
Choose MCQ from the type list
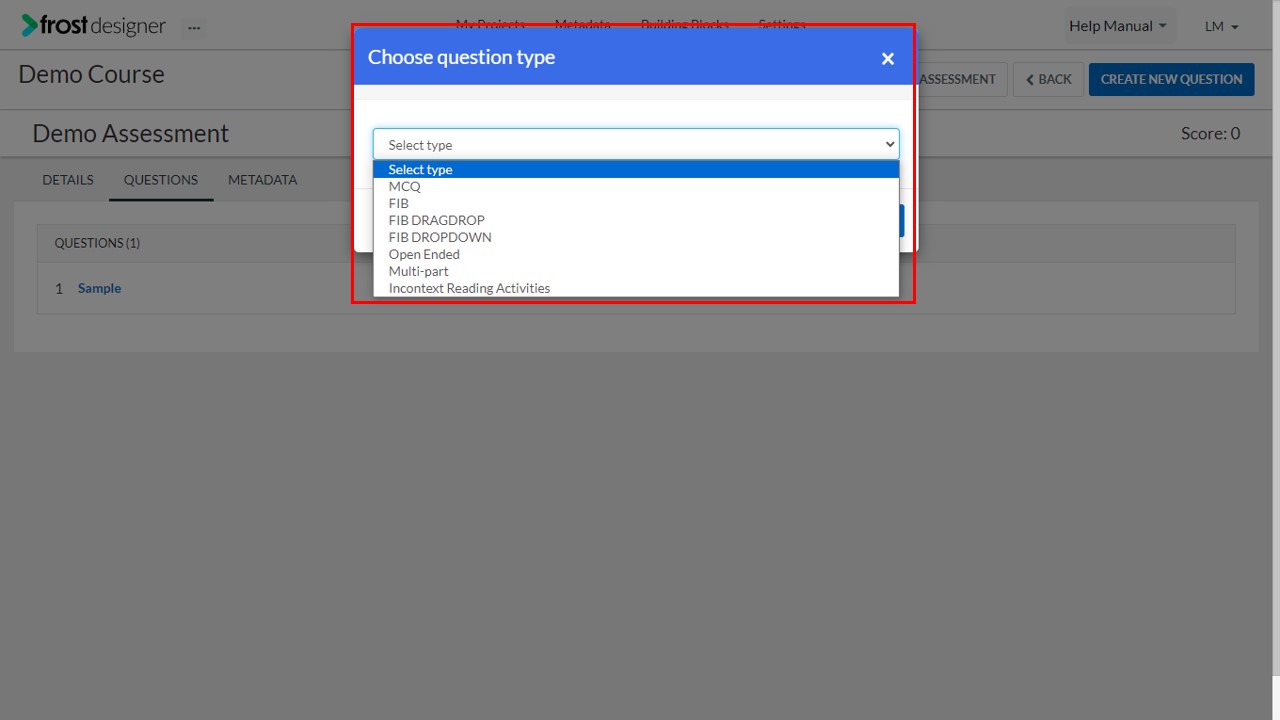tap(636, 186)
